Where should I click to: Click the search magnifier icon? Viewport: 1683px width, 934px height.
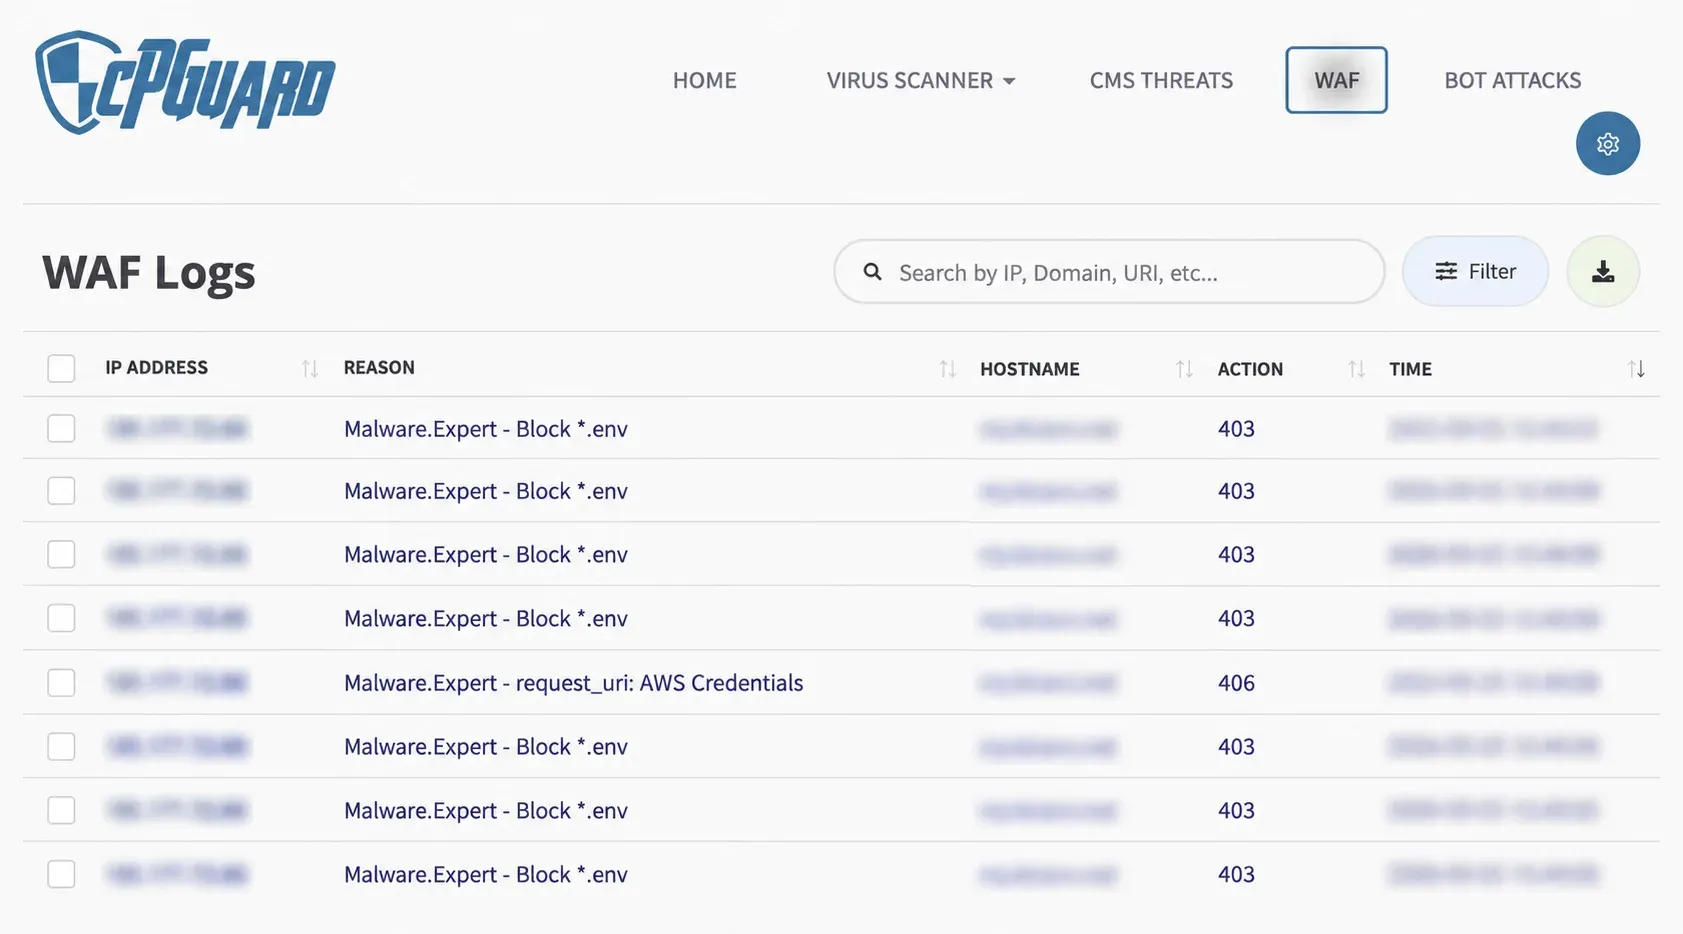872,271
